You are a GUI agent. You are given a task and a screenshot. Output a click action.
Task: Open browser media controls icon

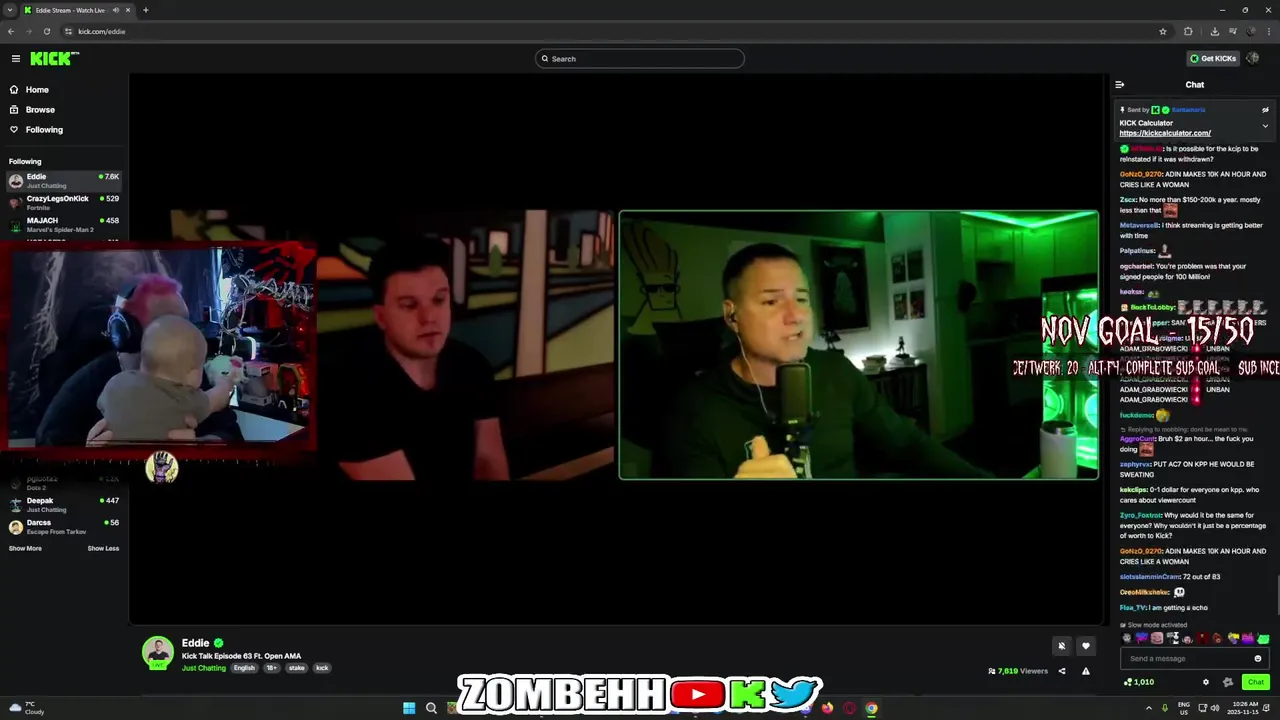coord(1234,31)
